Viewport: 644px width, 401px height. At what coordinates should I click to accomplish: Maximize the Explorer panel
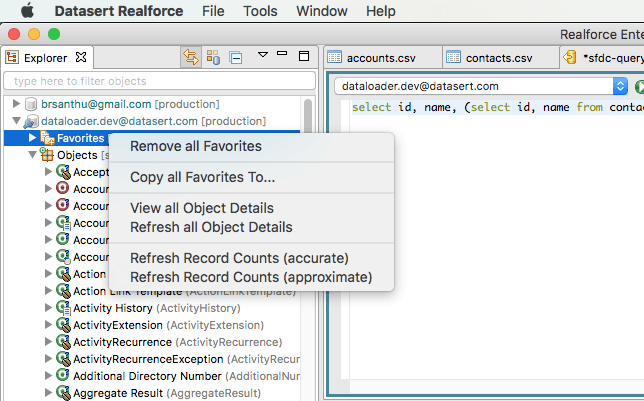(x=304, y=56)
